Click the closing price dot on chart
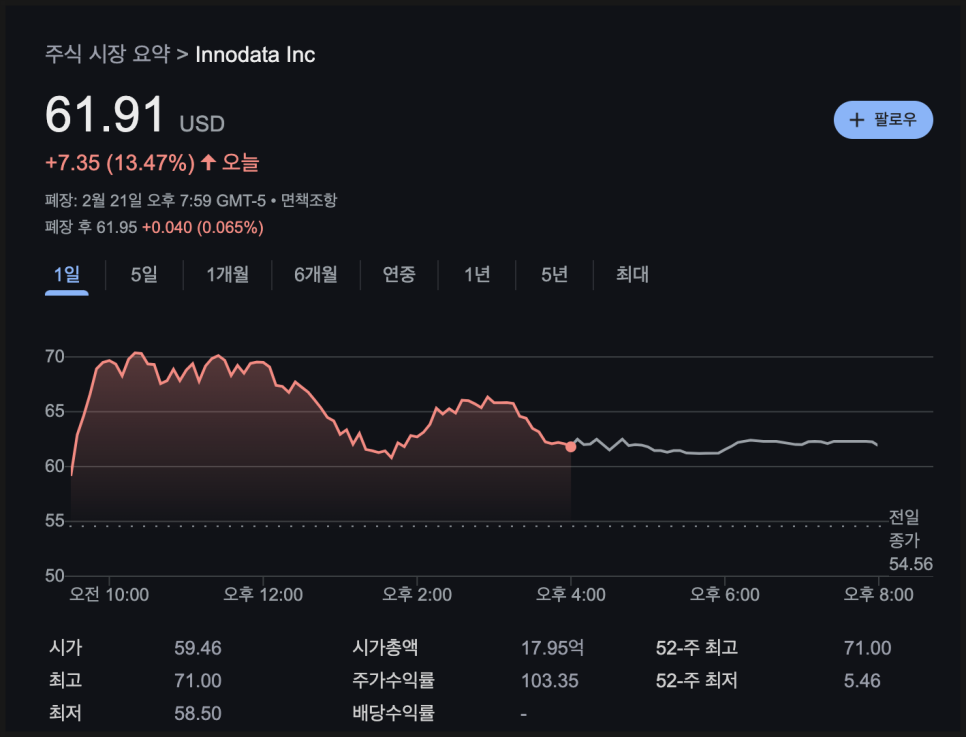This screenshot has width=966, height=737. click(570, 447)
